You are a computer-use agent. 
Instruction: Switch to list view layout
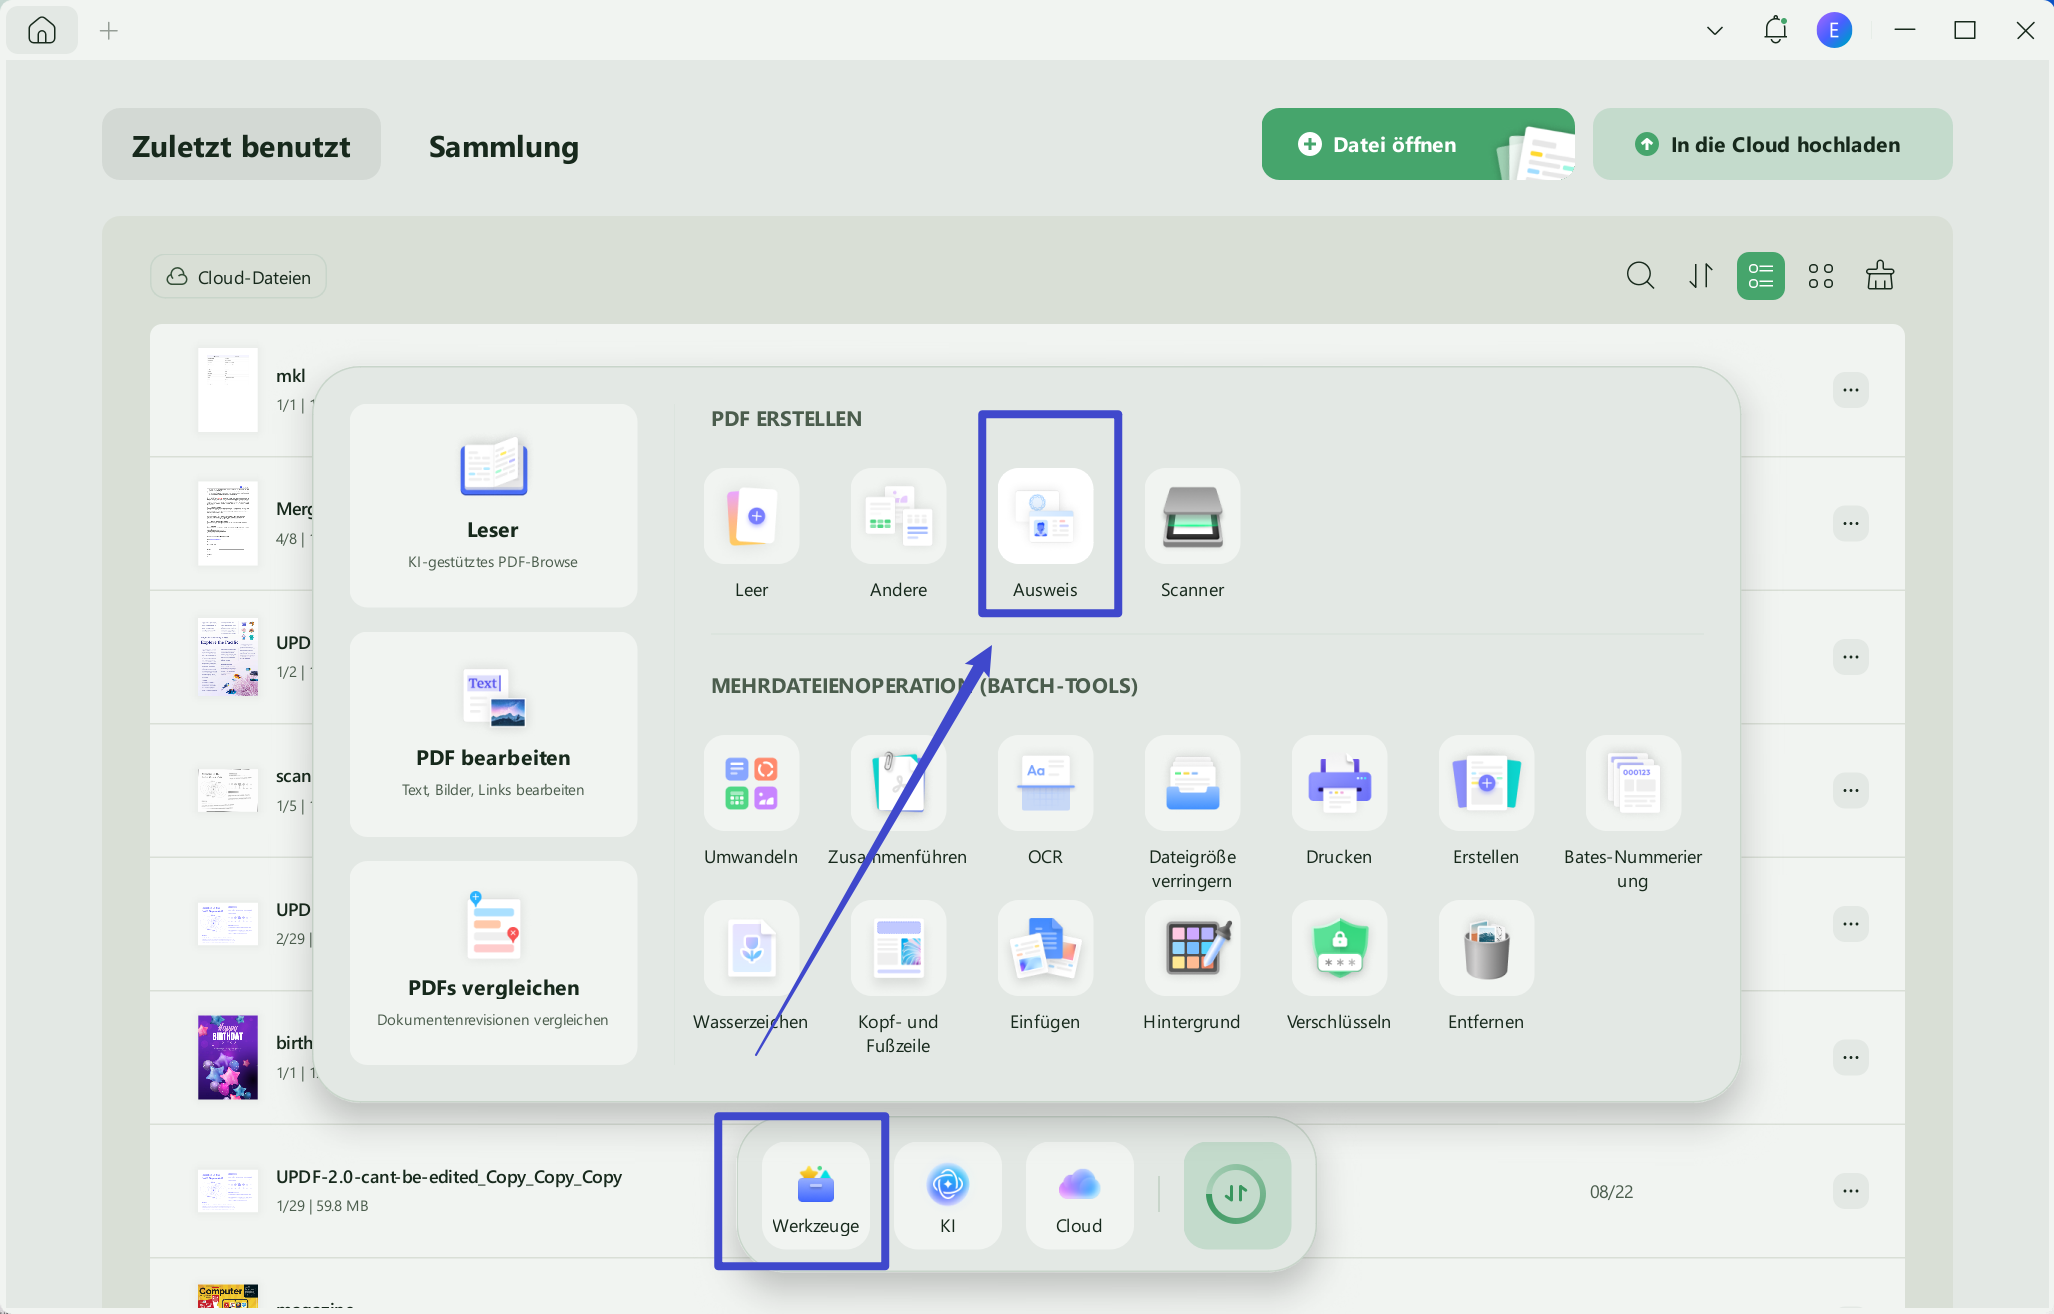[1761, 276]
